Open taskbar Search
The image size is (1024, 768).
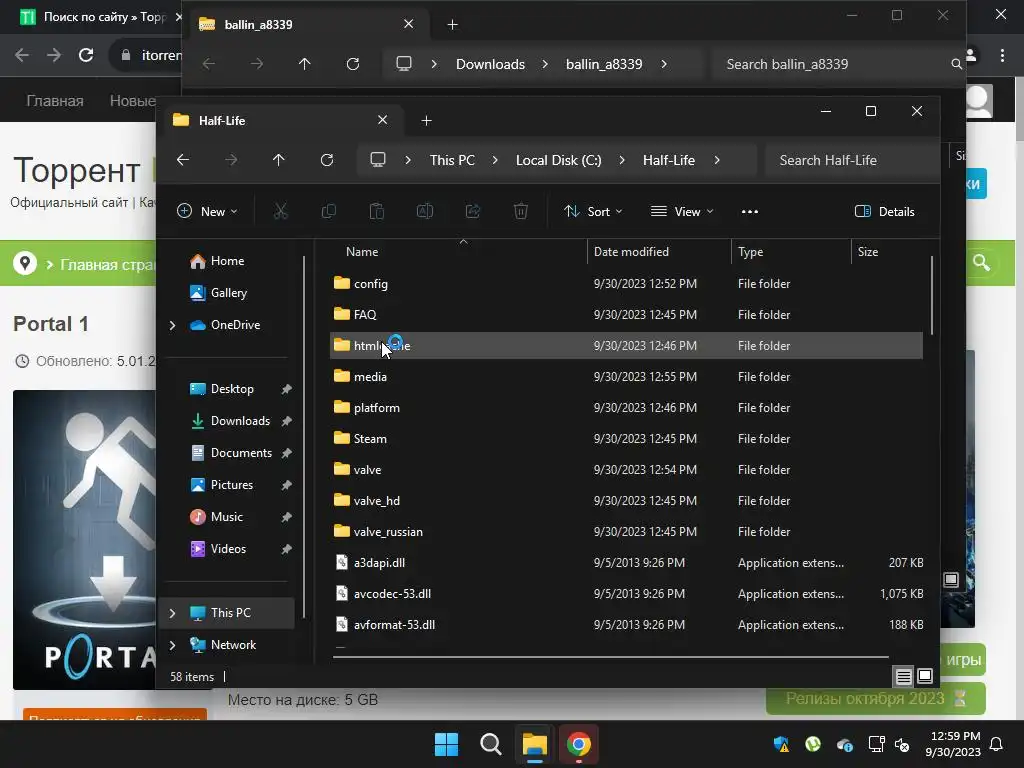tap(490, 744)
